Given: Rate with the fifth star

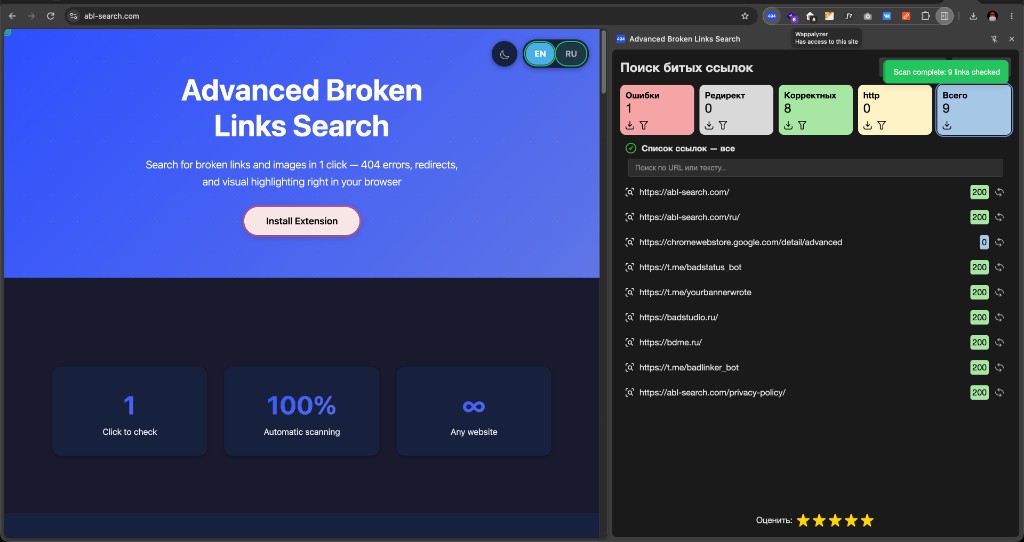Looking at the screenshot, I should point(867,520).
